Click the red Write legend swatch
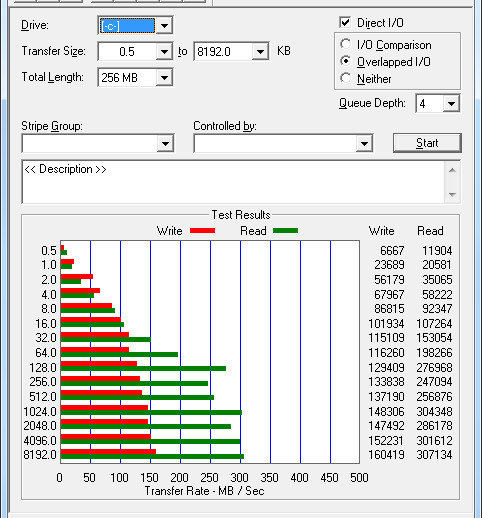Viewport: 482px width, 518px height. point(202,231)
